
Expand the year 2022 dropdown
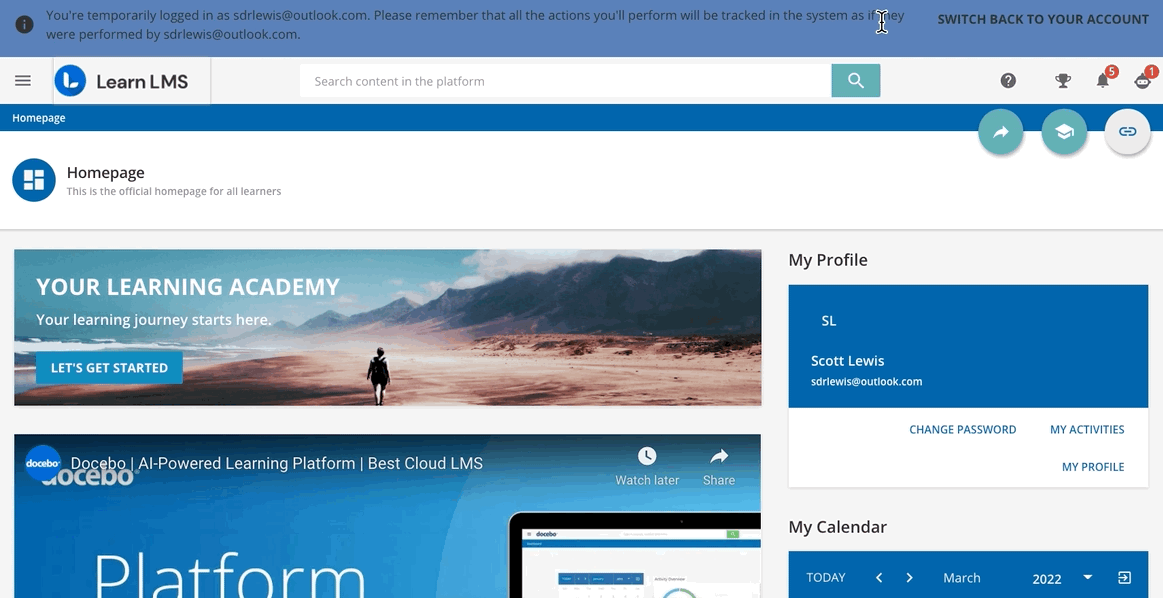click(1087, 578)
